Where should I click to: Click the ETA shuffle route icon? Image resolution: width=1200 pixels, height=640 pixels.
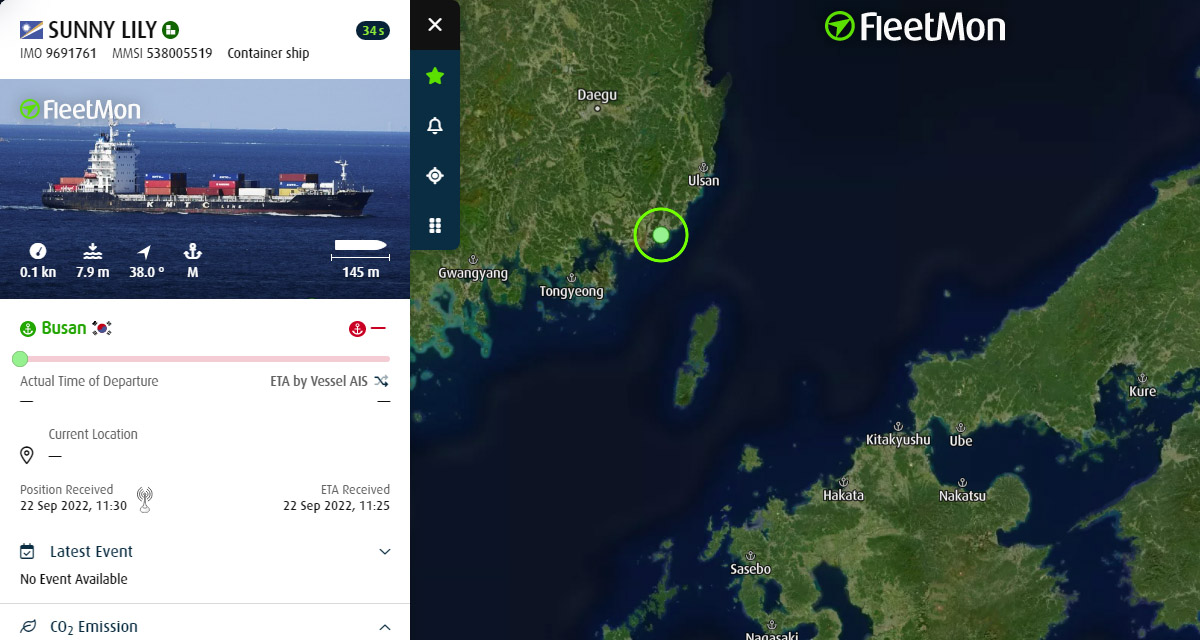(382, 381)
